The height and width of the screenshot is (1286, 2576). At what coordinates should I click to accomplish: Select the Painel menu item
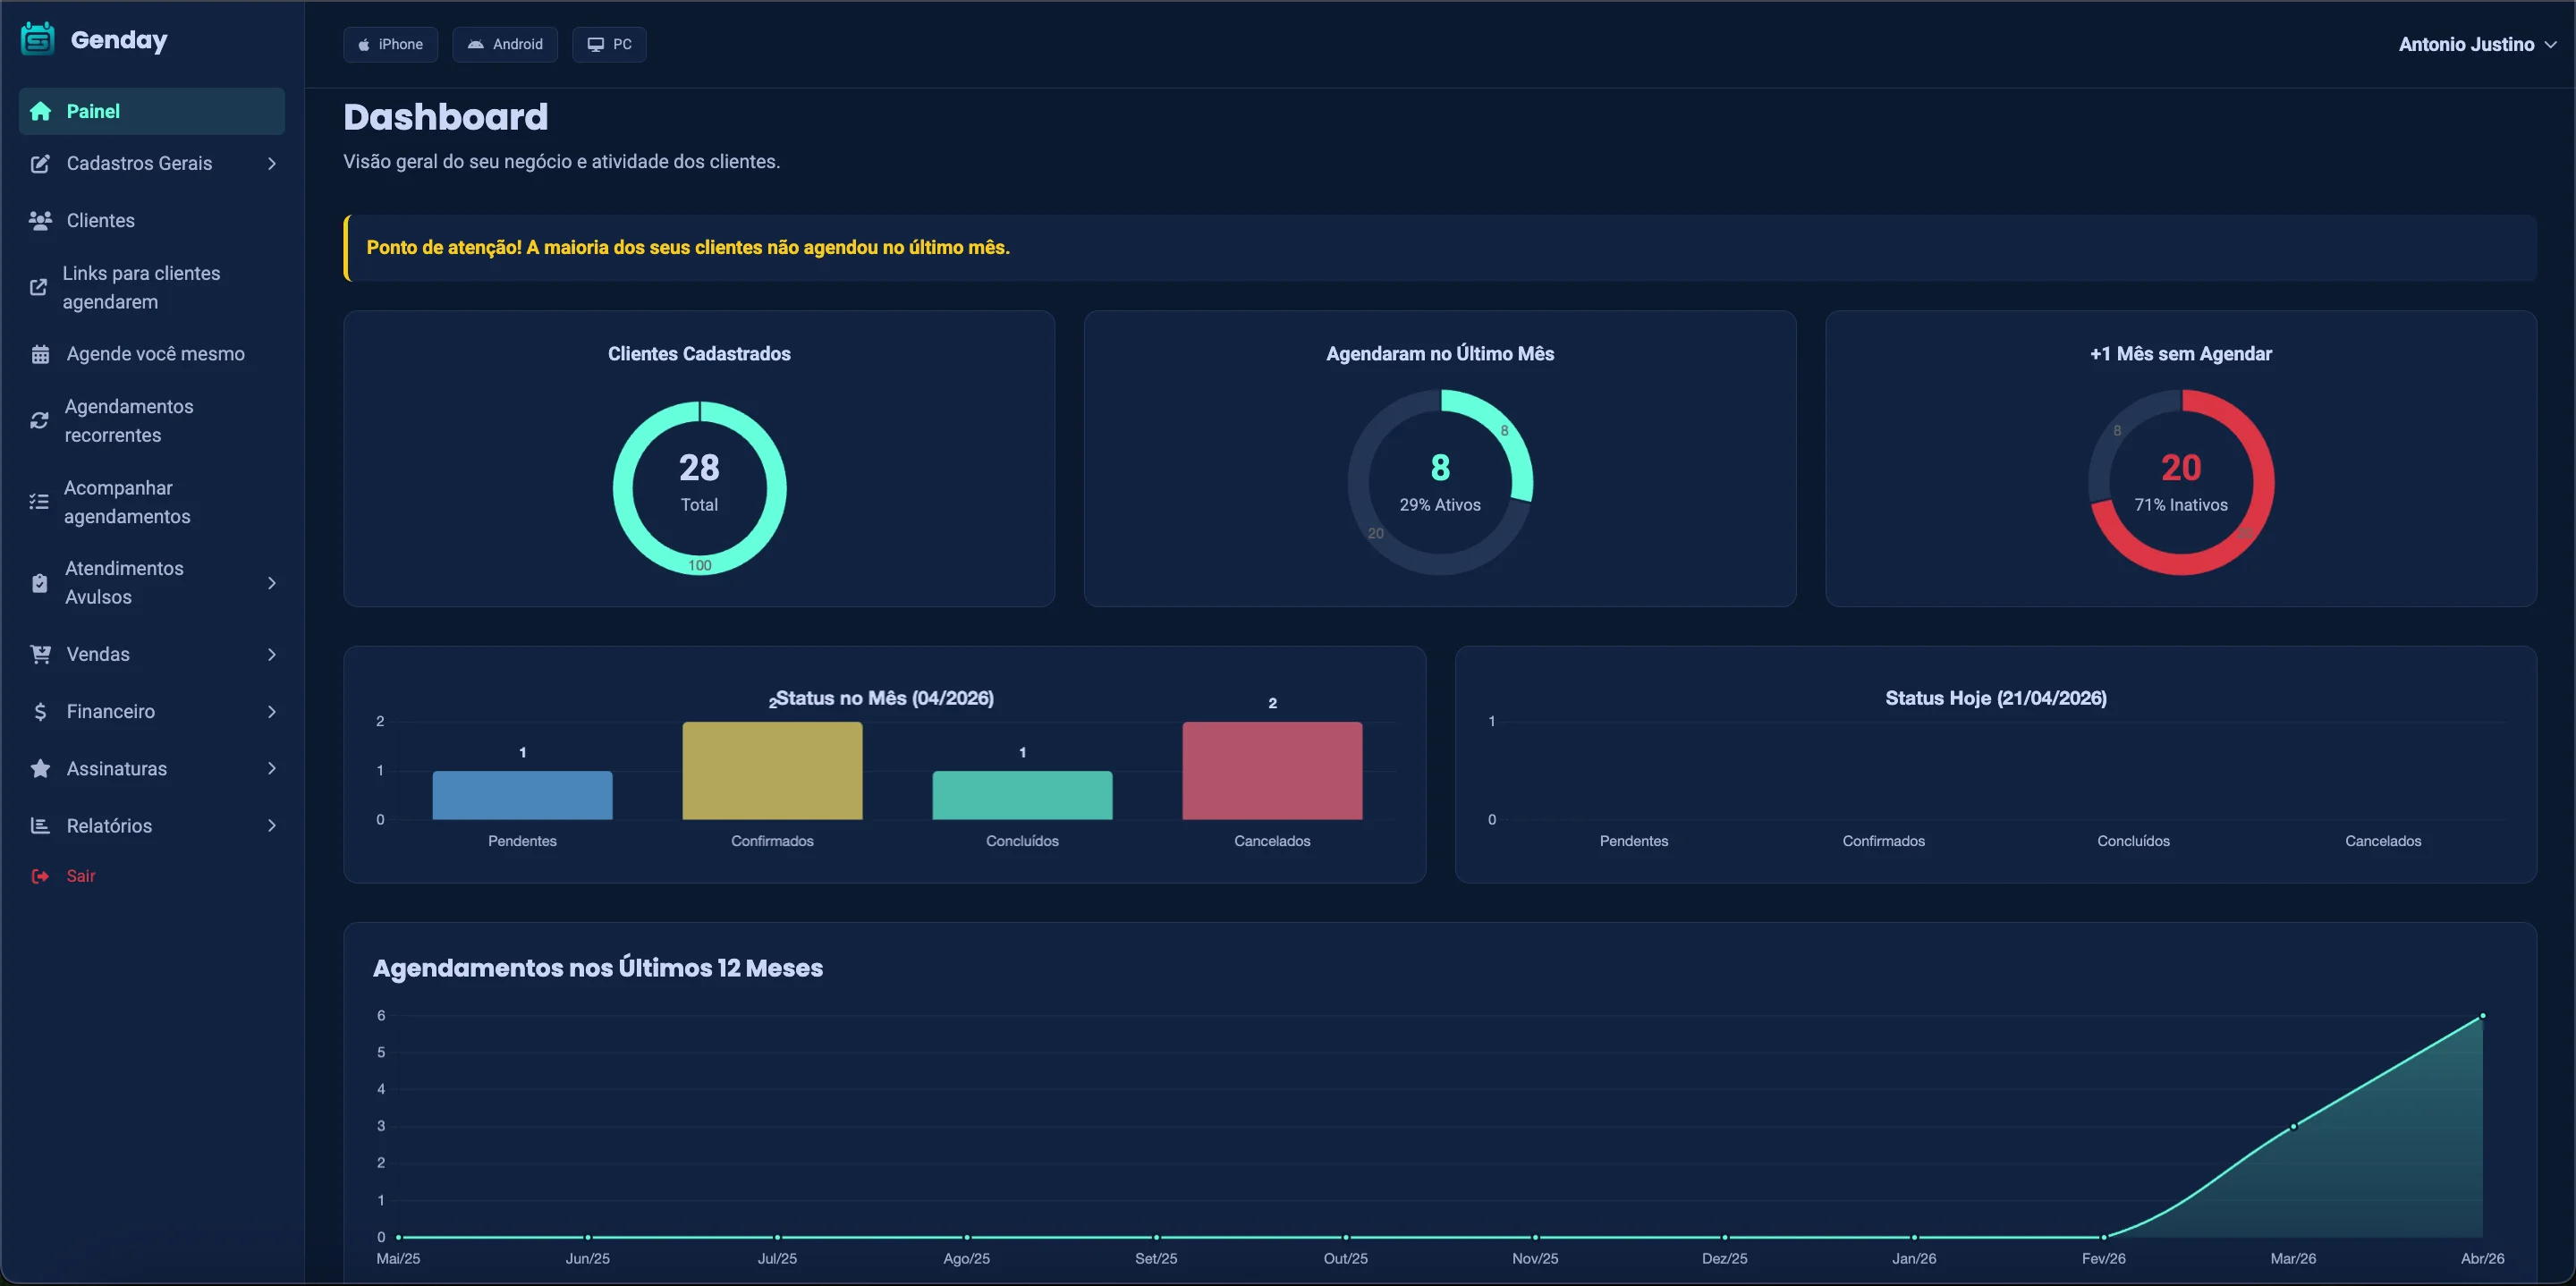(152, 111)
